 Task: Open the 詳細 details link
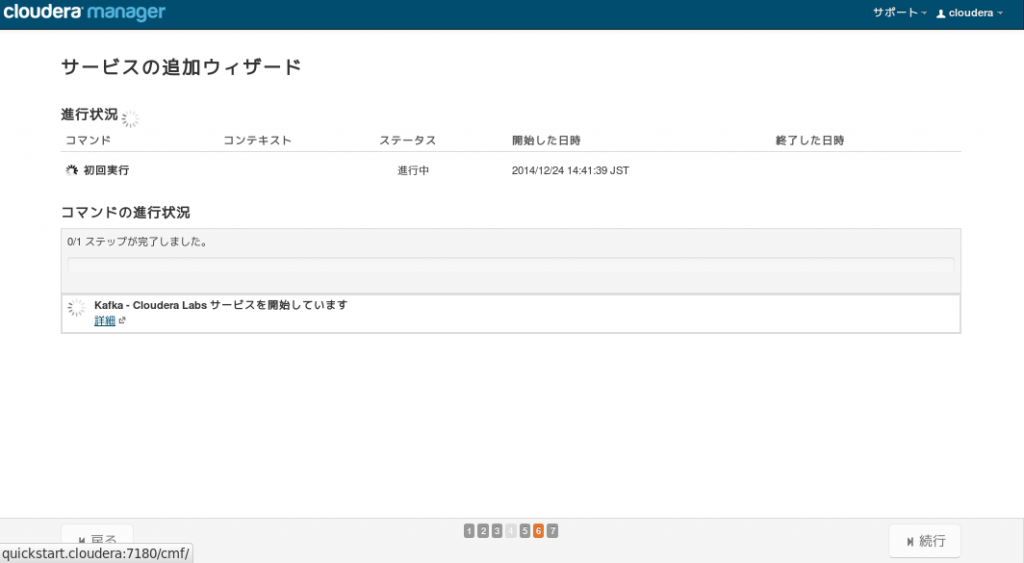coord(104,321)
